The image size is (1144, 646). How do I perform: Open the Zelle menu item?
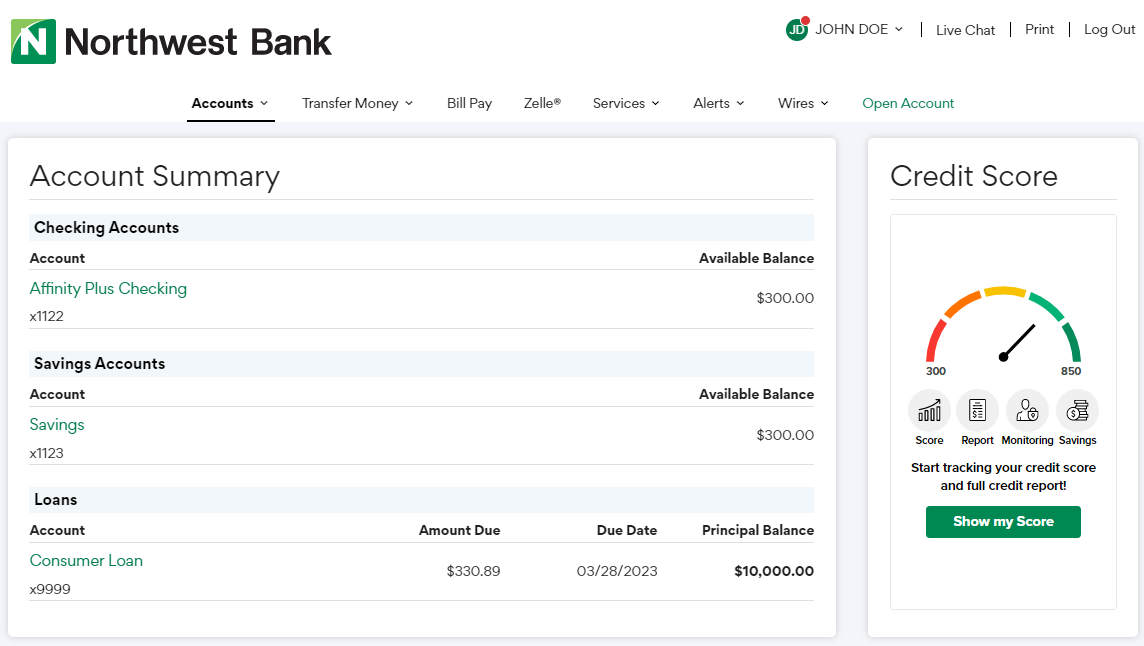pos(542,103)
